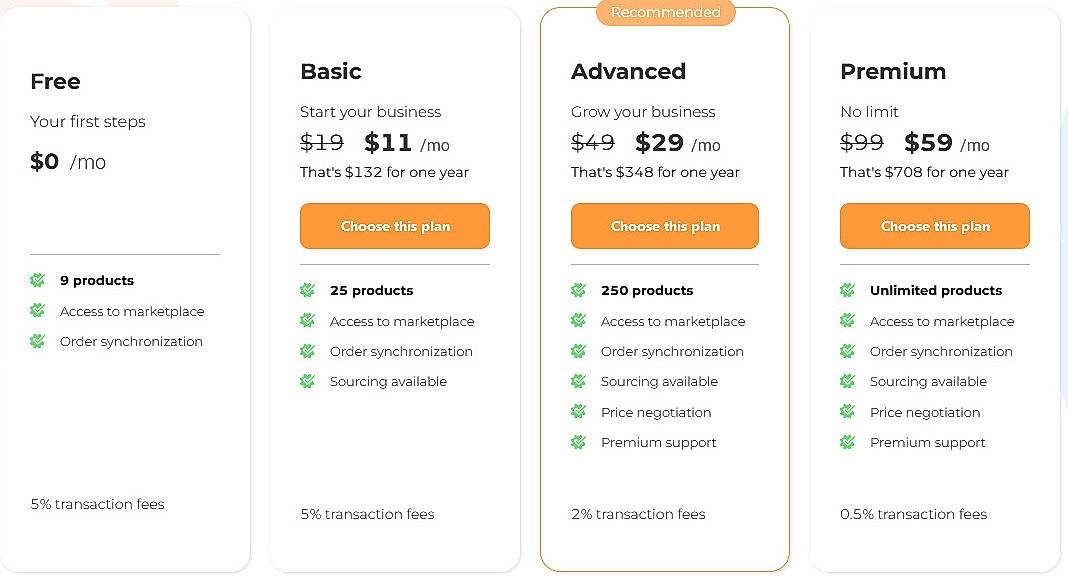Click the Access to marketplace checkmark in Advanced
The height and width of the screenshot is (582, 1068).
coord(578,321)
